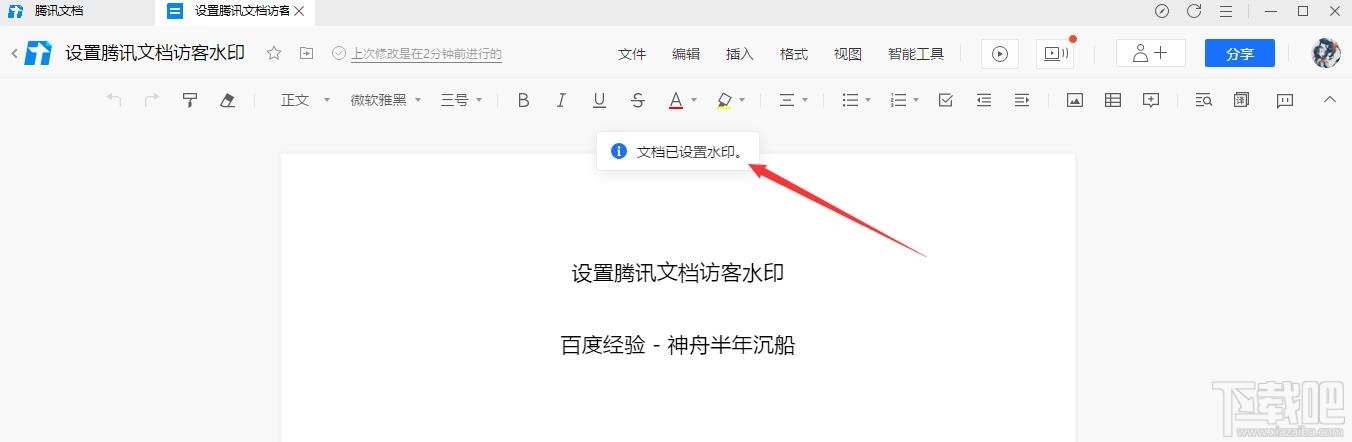Viewport: 1352px width, 442px height.
Task: Insert a checkbox to-do list
Action: click(946, 100)
